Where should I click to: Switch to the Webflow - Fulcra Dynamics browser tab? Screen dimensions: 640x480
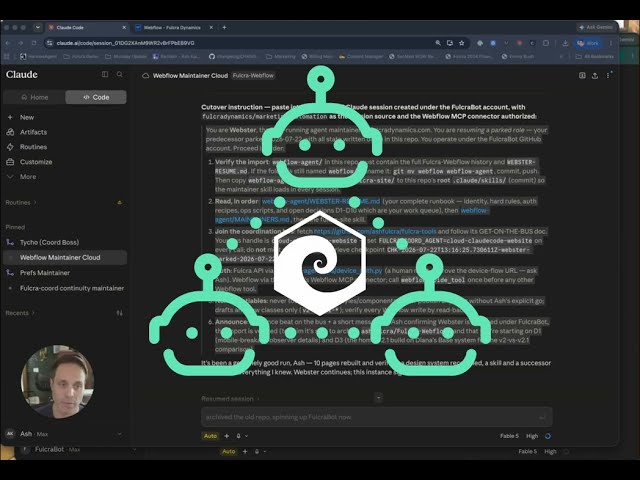[x=172, y=27]
